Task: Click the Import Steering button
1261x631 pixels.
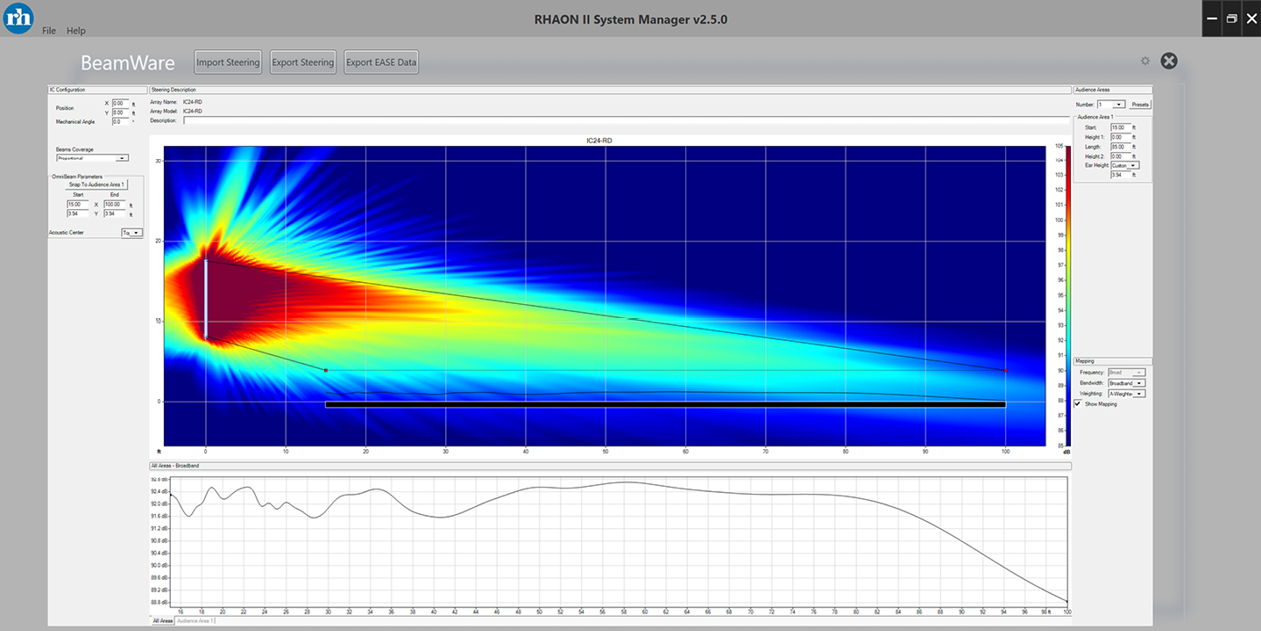Action: (228, 62)
